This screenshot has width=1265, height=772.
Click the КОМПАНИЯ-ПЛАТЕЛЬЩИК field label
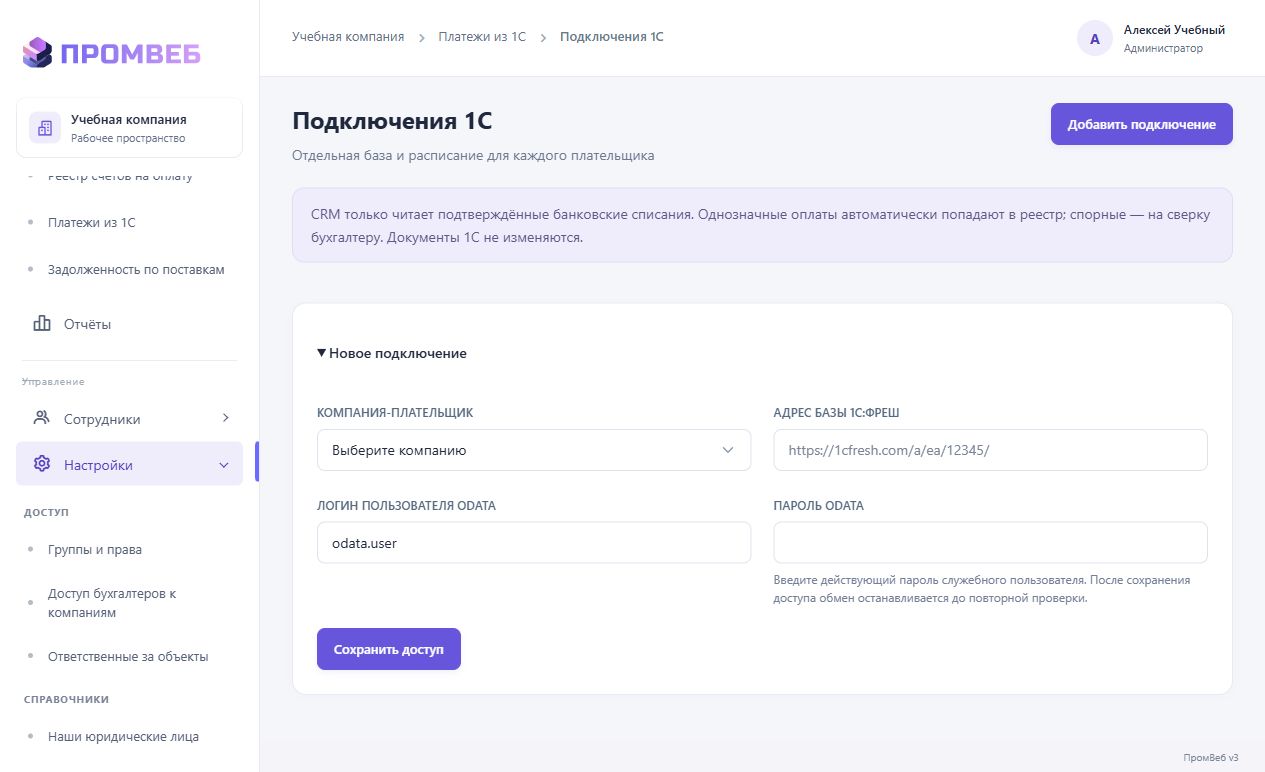(395, 413)
